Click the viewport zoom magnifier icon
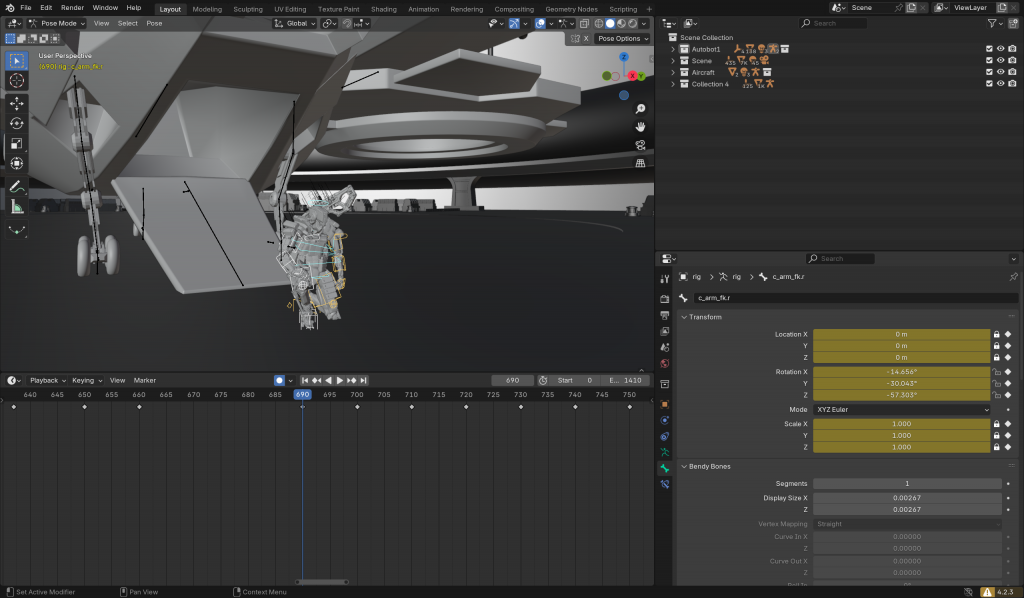Viewport: 1024px width, 598px height. tap(640, 109)
